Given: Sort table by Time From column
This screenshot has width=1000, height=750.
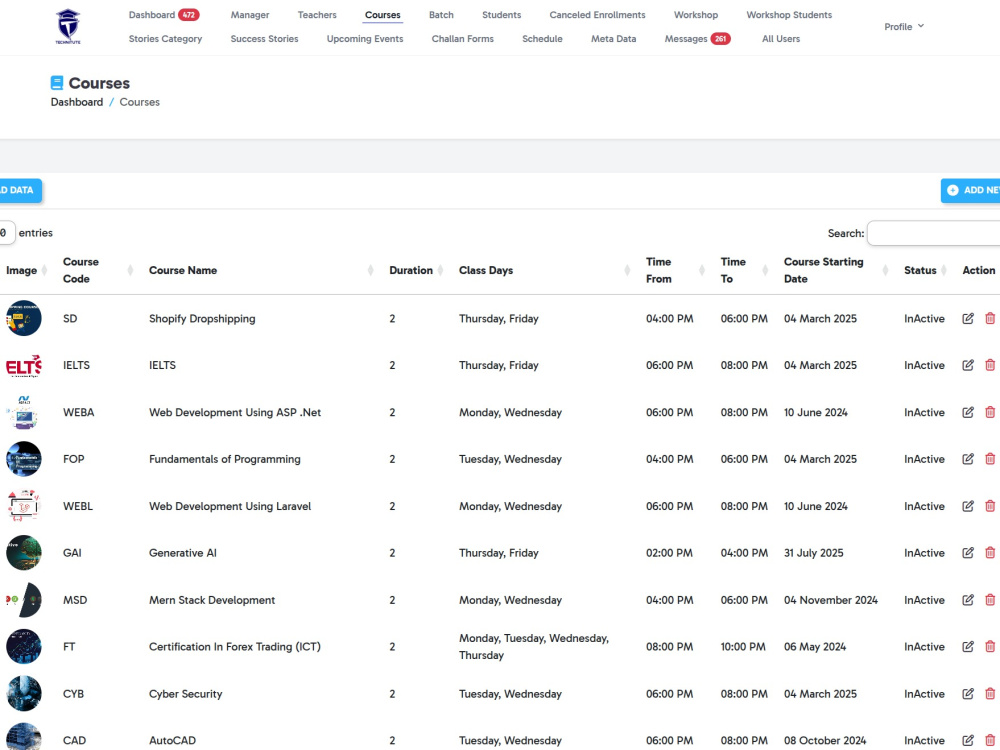Looking at the screenshot, I should 673,270.
